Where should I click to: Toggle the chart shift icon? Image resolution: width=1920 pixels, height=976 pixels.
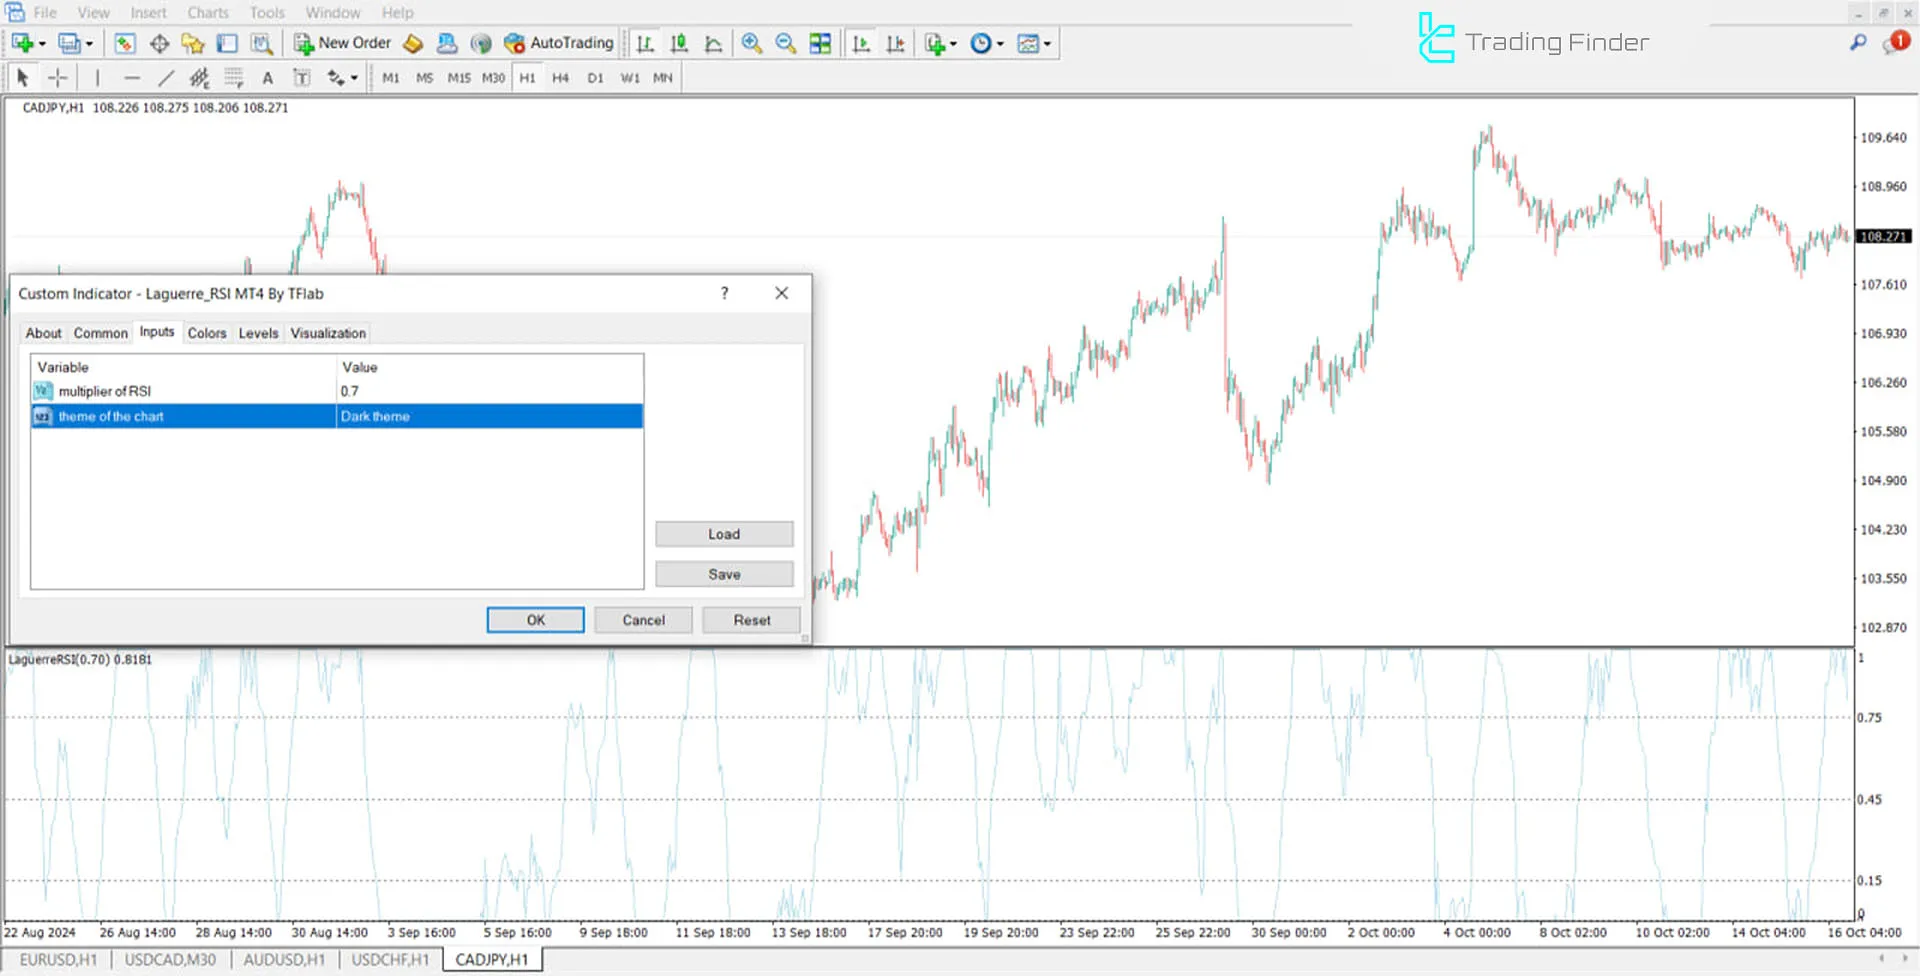896,43
